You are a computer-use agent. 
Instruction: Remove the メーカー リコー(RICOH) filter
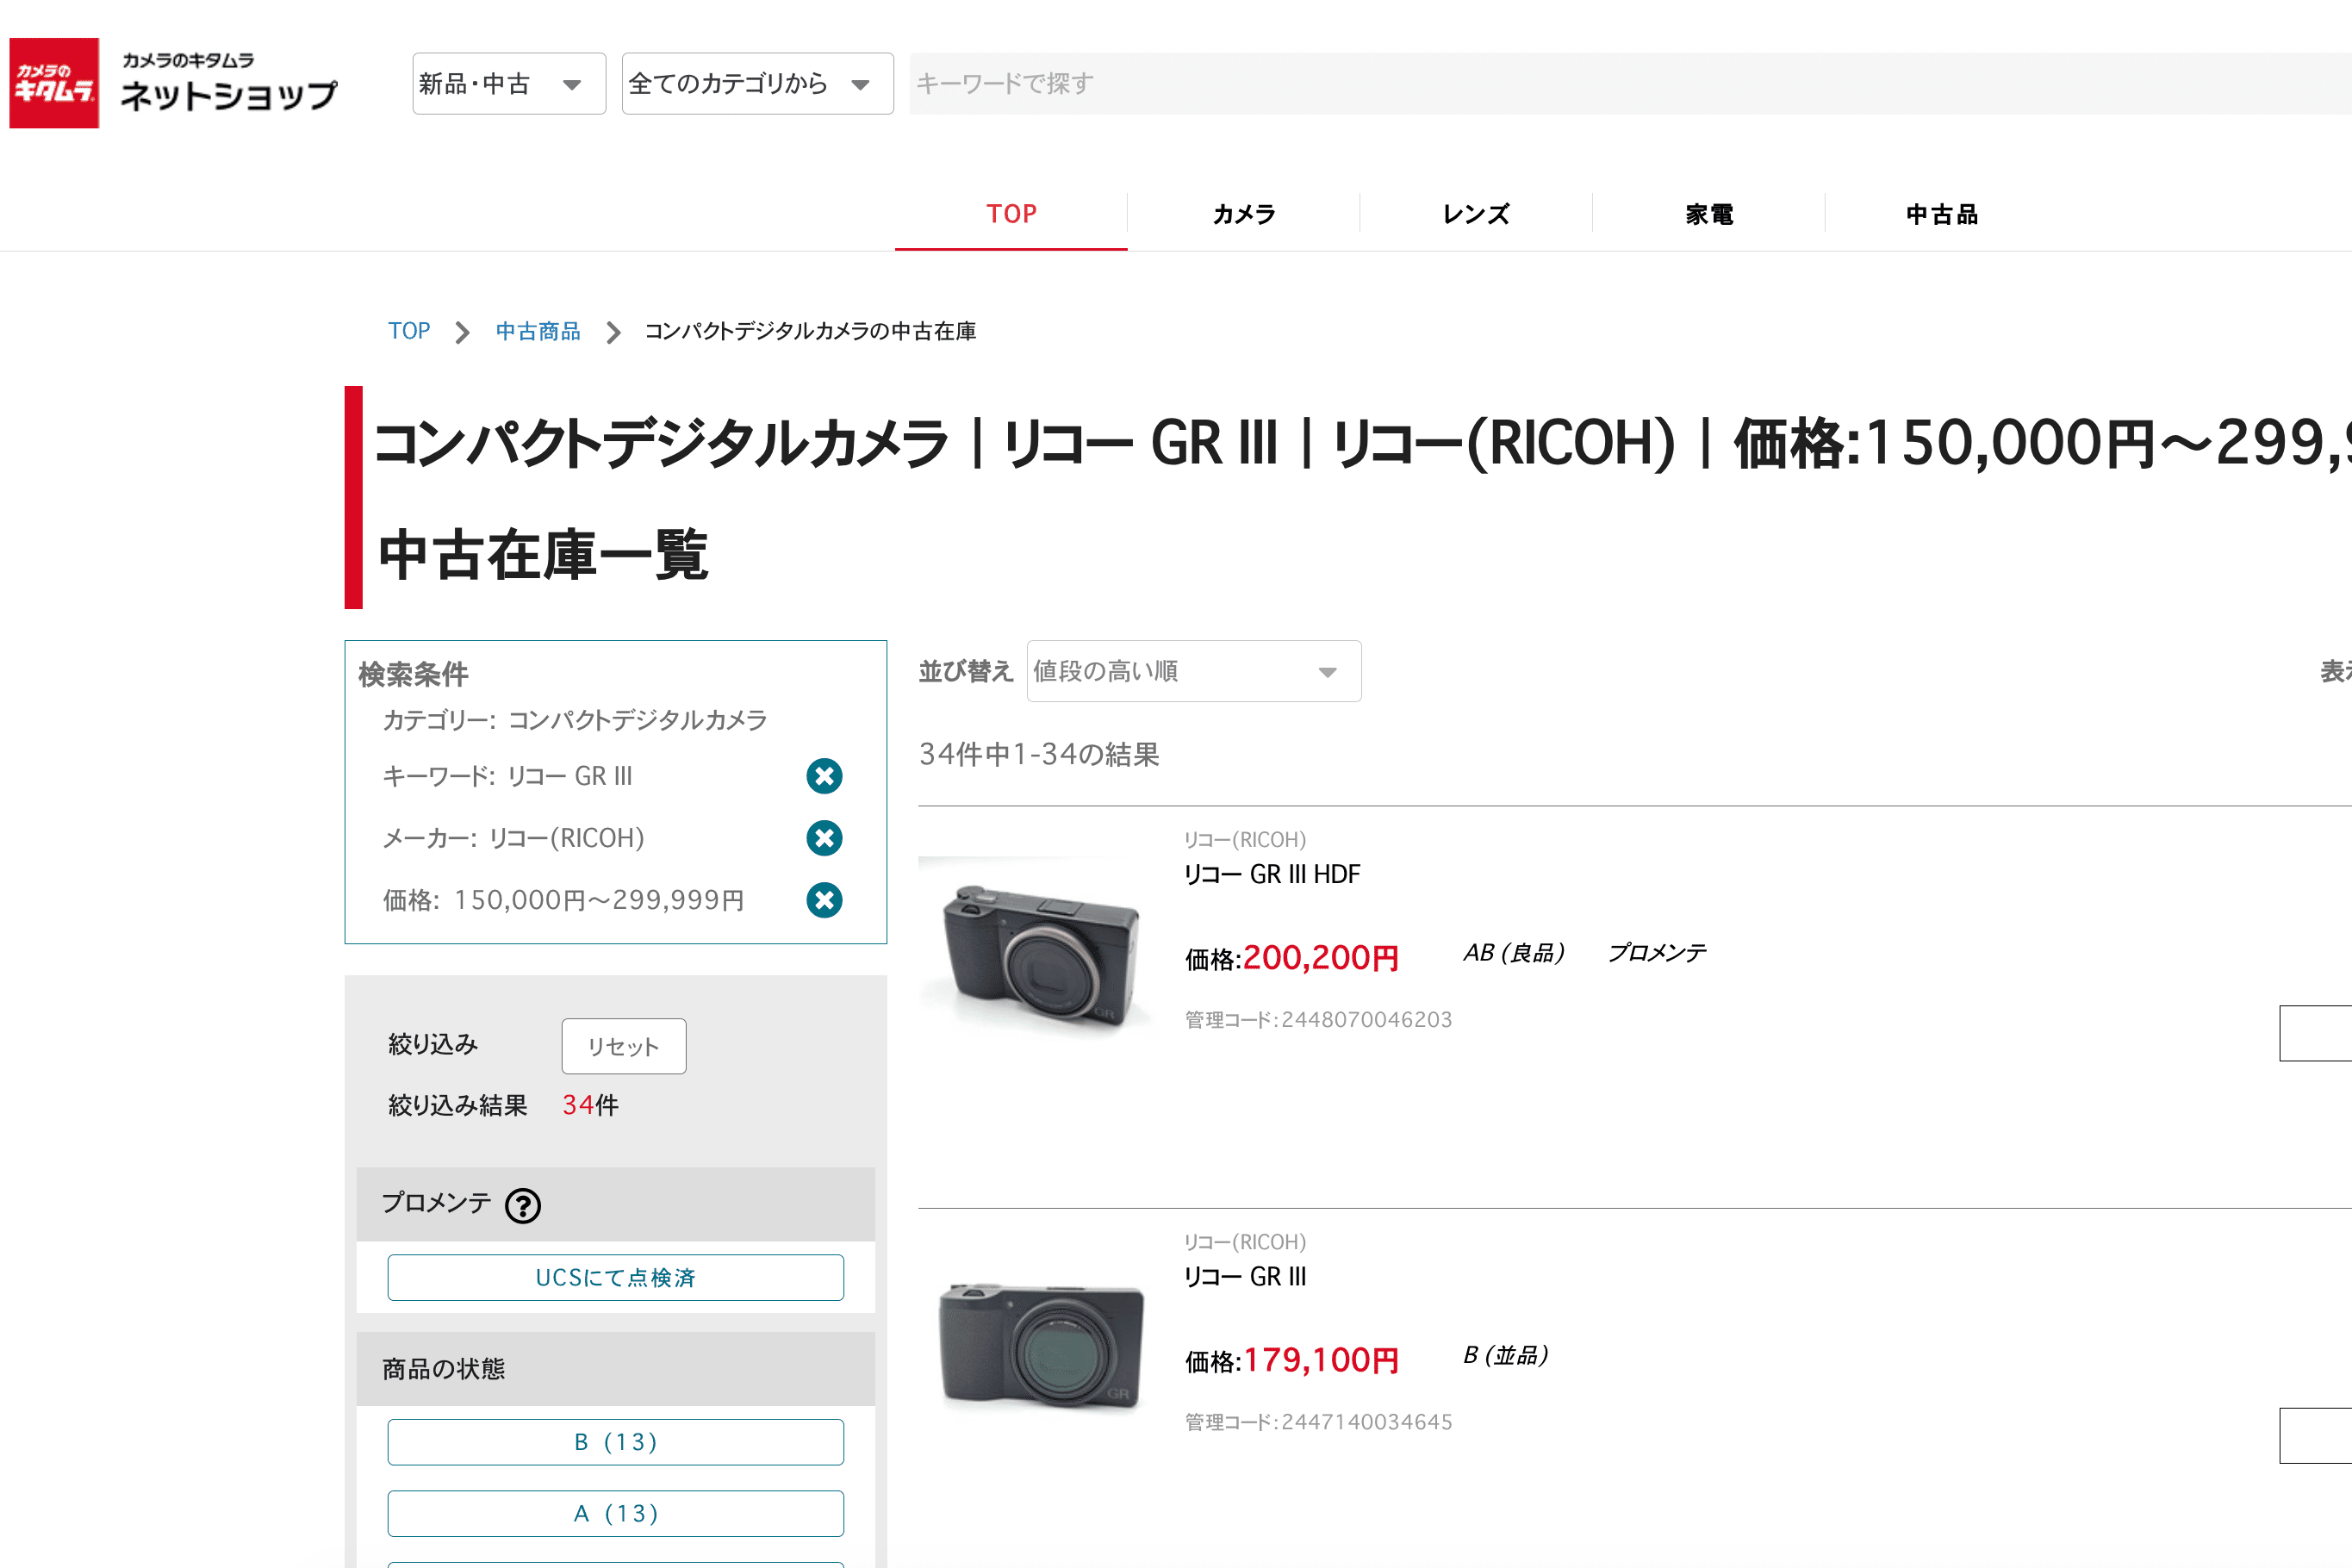point(823,838)
